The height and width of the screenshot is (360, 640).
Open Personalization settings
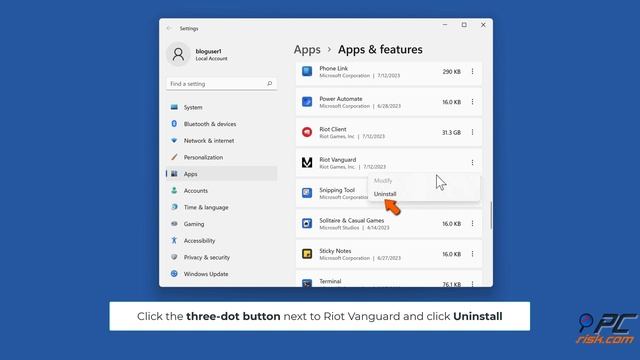click(221, 158)
